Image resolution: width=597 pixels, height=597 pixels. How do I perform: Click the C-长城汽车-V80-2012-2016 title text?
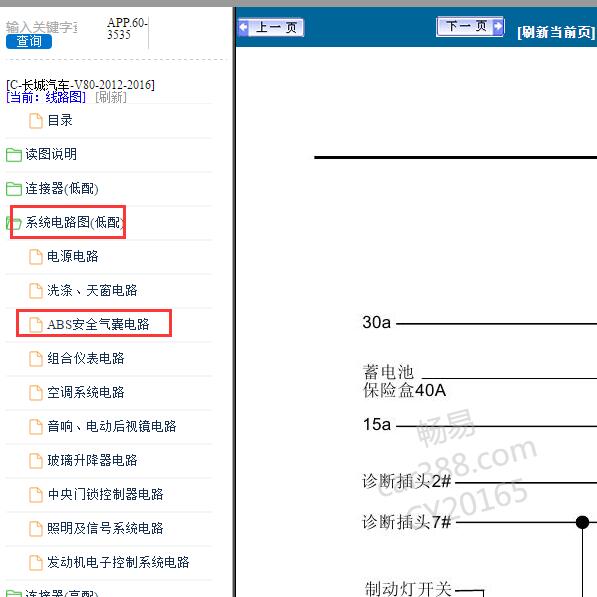point(80,85)
